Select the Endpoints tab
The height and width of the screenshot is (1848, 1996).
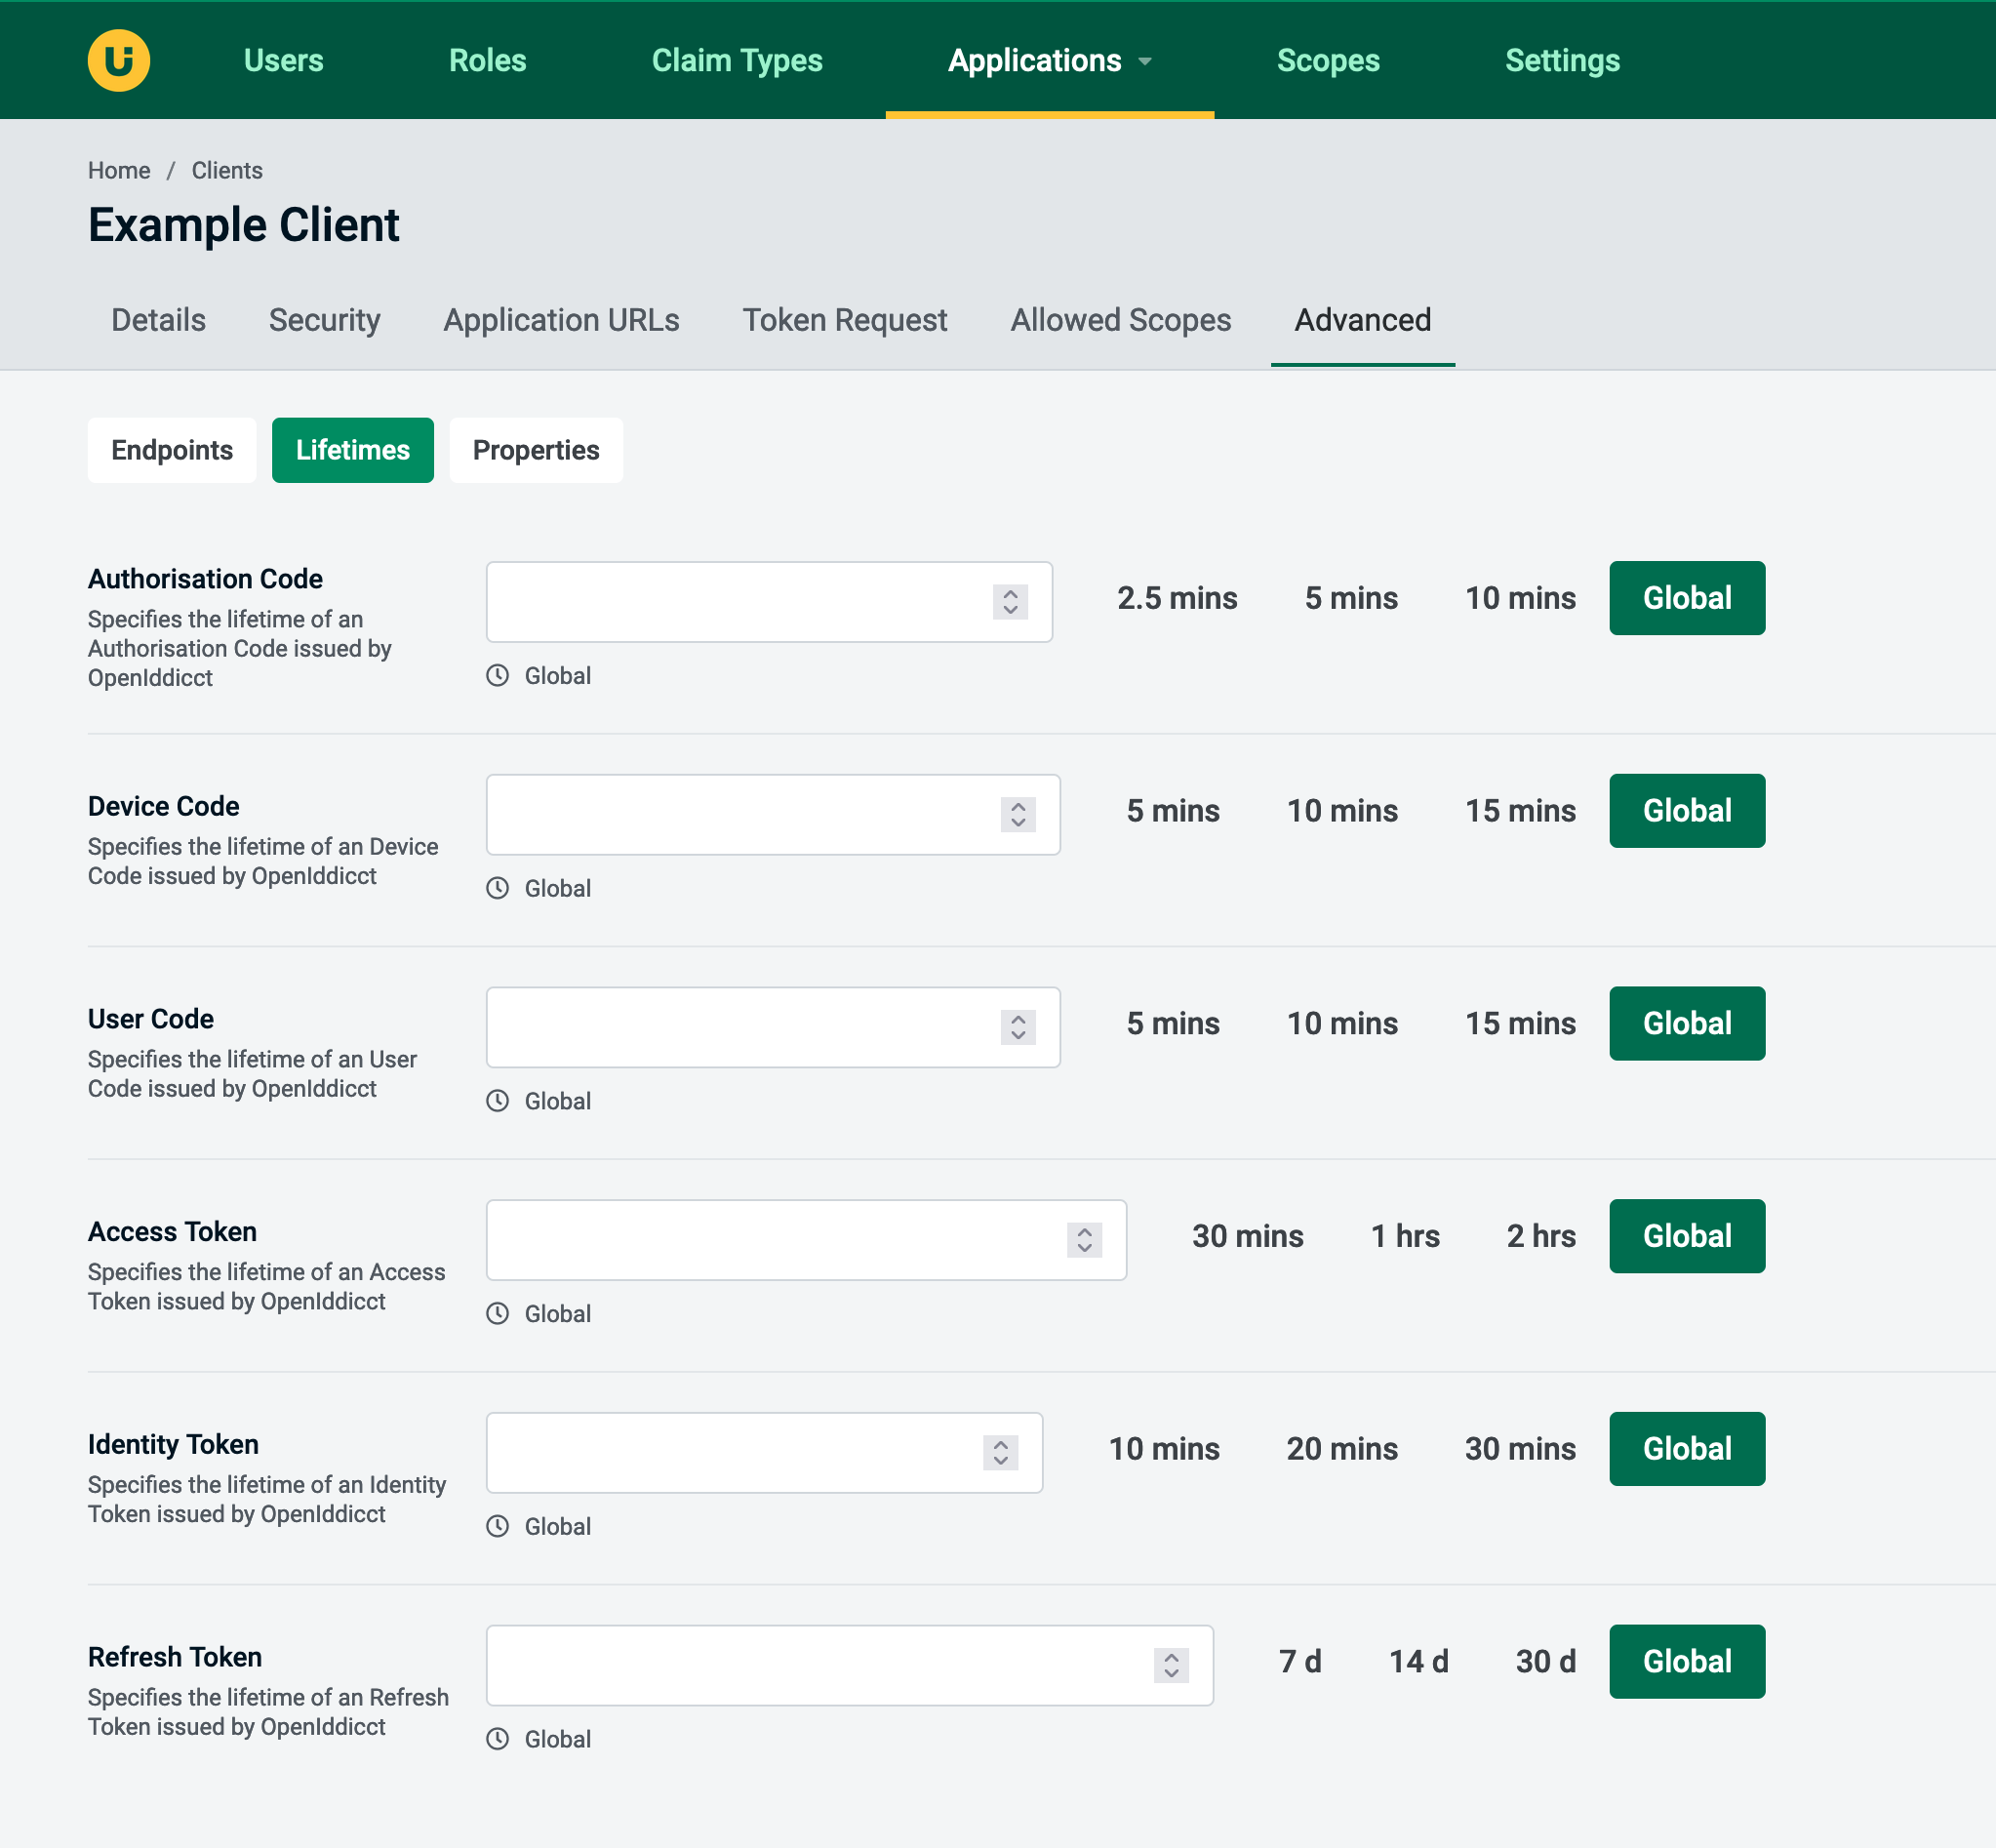[x=171, y=449]
